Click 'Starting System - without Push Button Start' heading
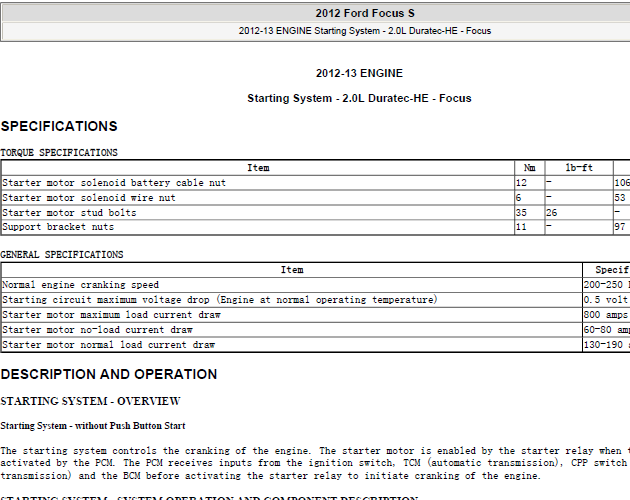Viewport: 630px width, 500px height. pos(93,426)
